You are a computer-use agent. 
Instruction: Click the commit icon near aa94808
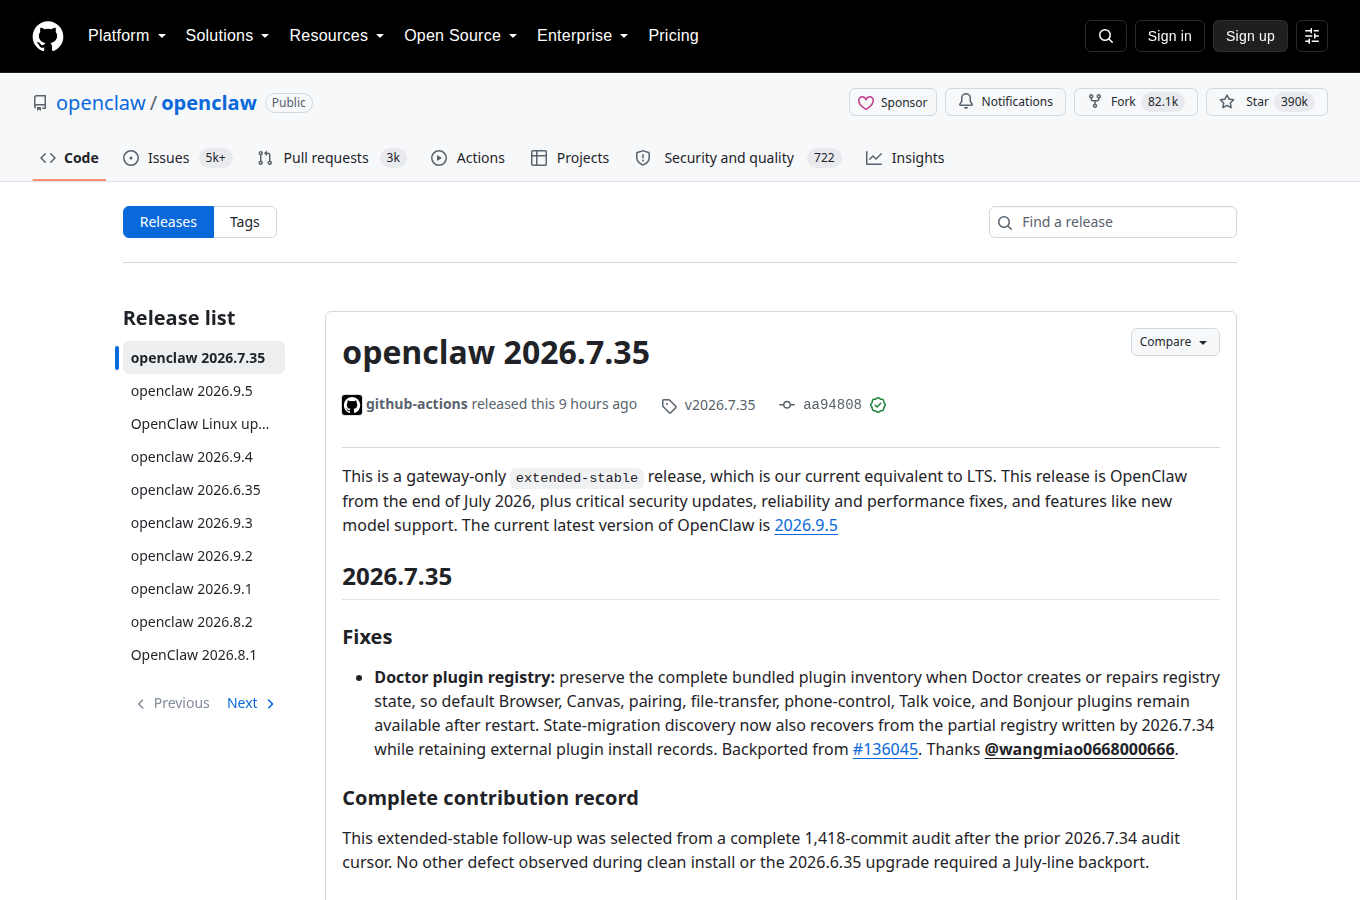tap(787, 405)
